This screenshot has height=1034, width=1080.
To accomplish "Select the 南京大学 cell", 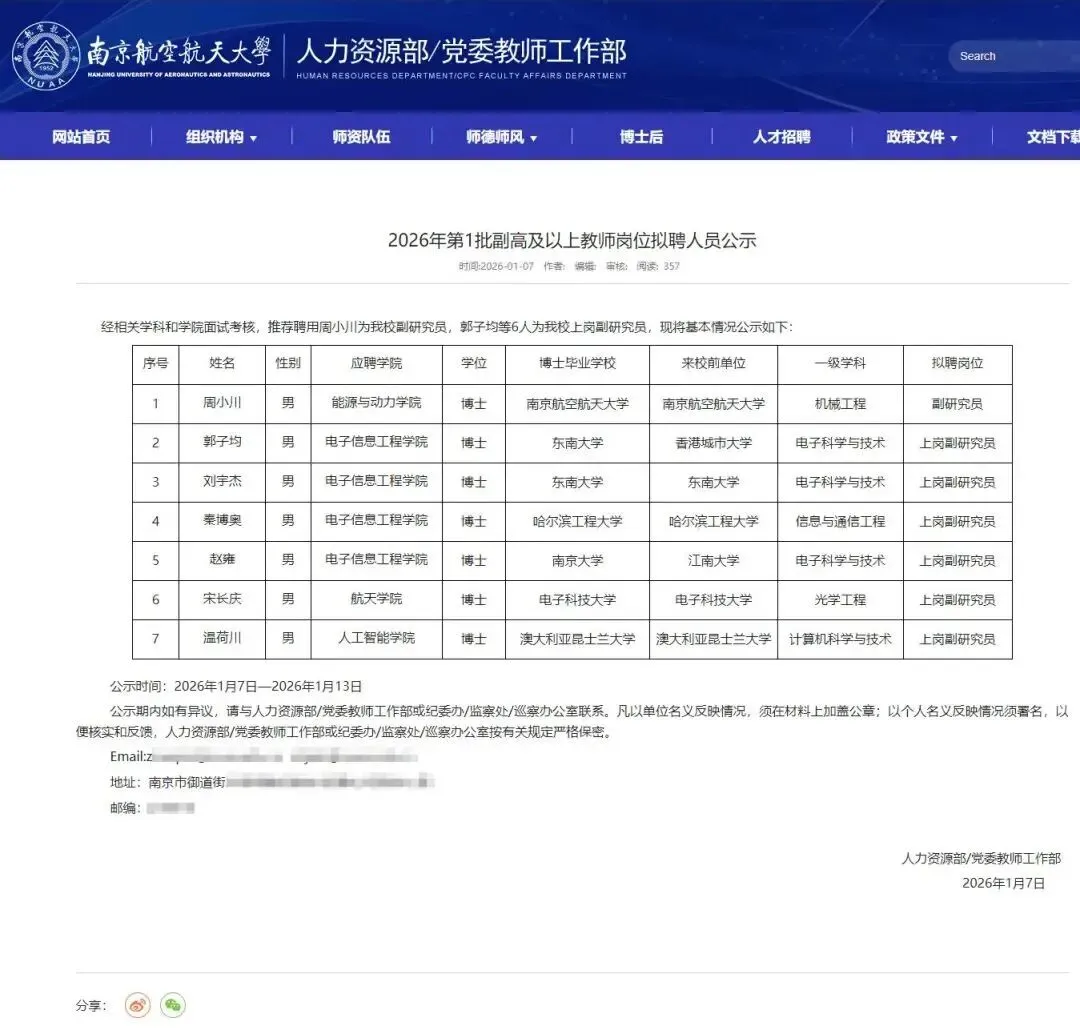I will (x=577, y=561).
